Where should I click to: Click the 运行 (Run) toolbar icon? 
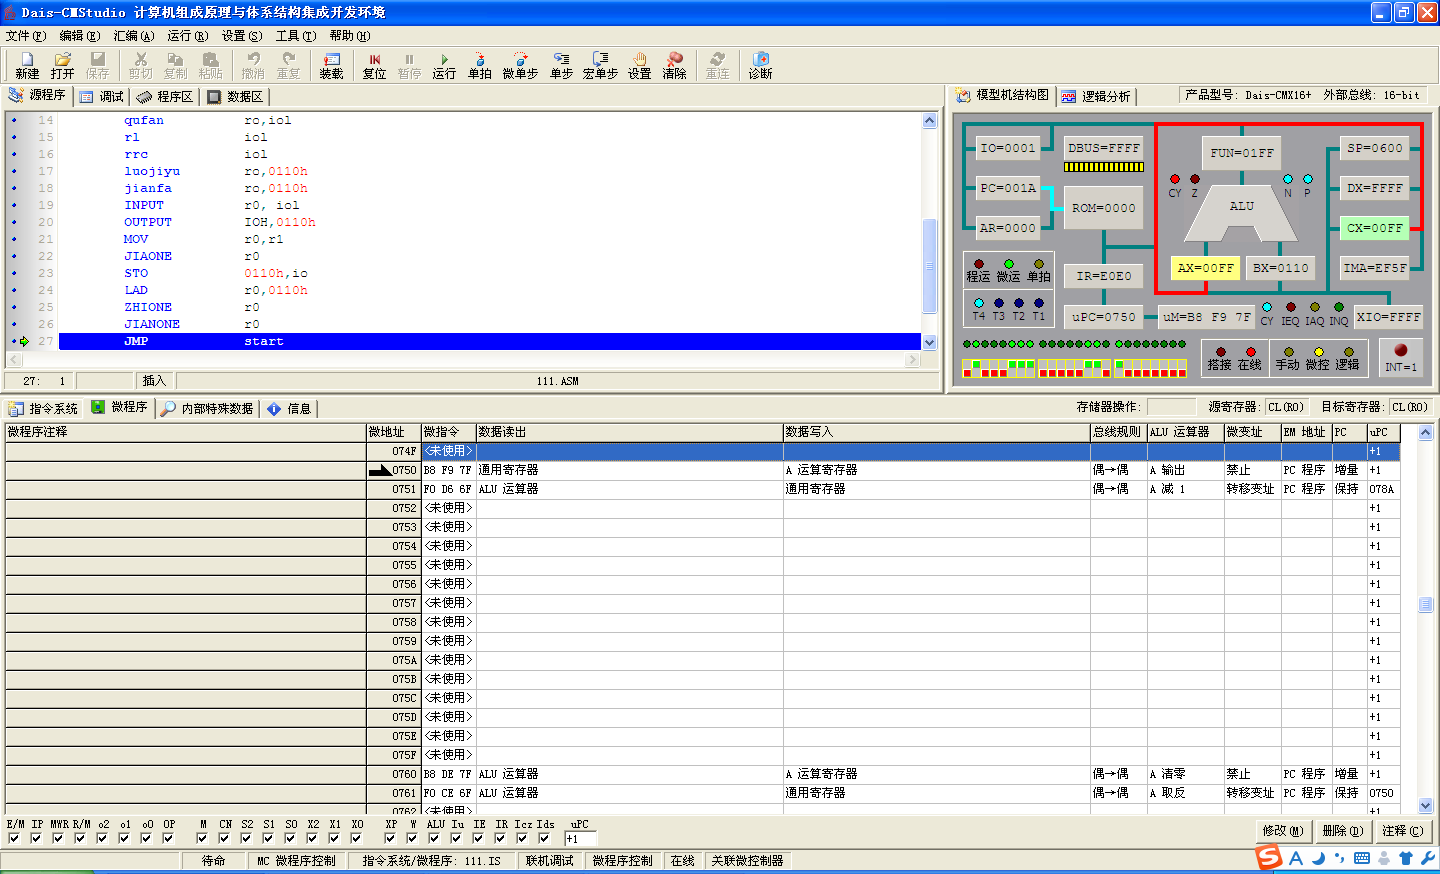pyautogui.click(x=444, y=66)
